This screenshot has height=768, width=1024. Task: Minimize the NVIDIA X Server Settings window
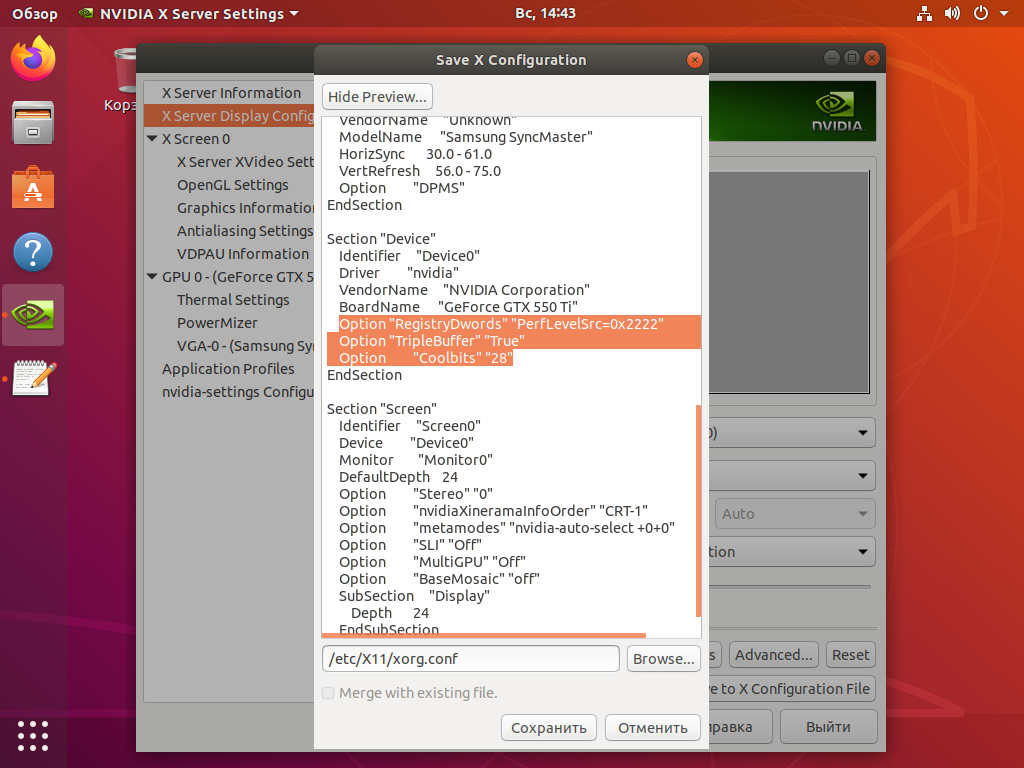[831, 58]
